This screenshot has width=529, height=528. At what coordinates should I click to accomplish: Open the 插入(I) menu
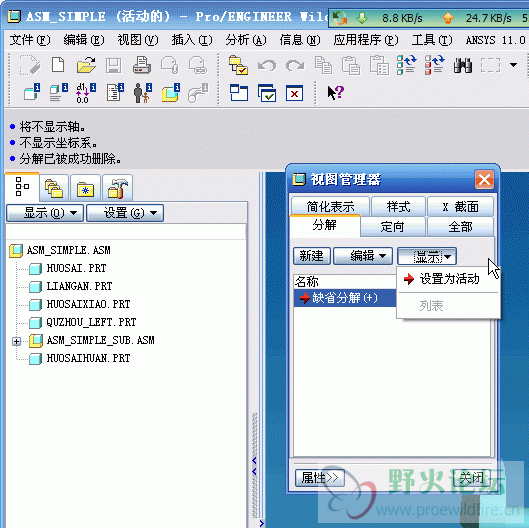[x=192, y=40]
